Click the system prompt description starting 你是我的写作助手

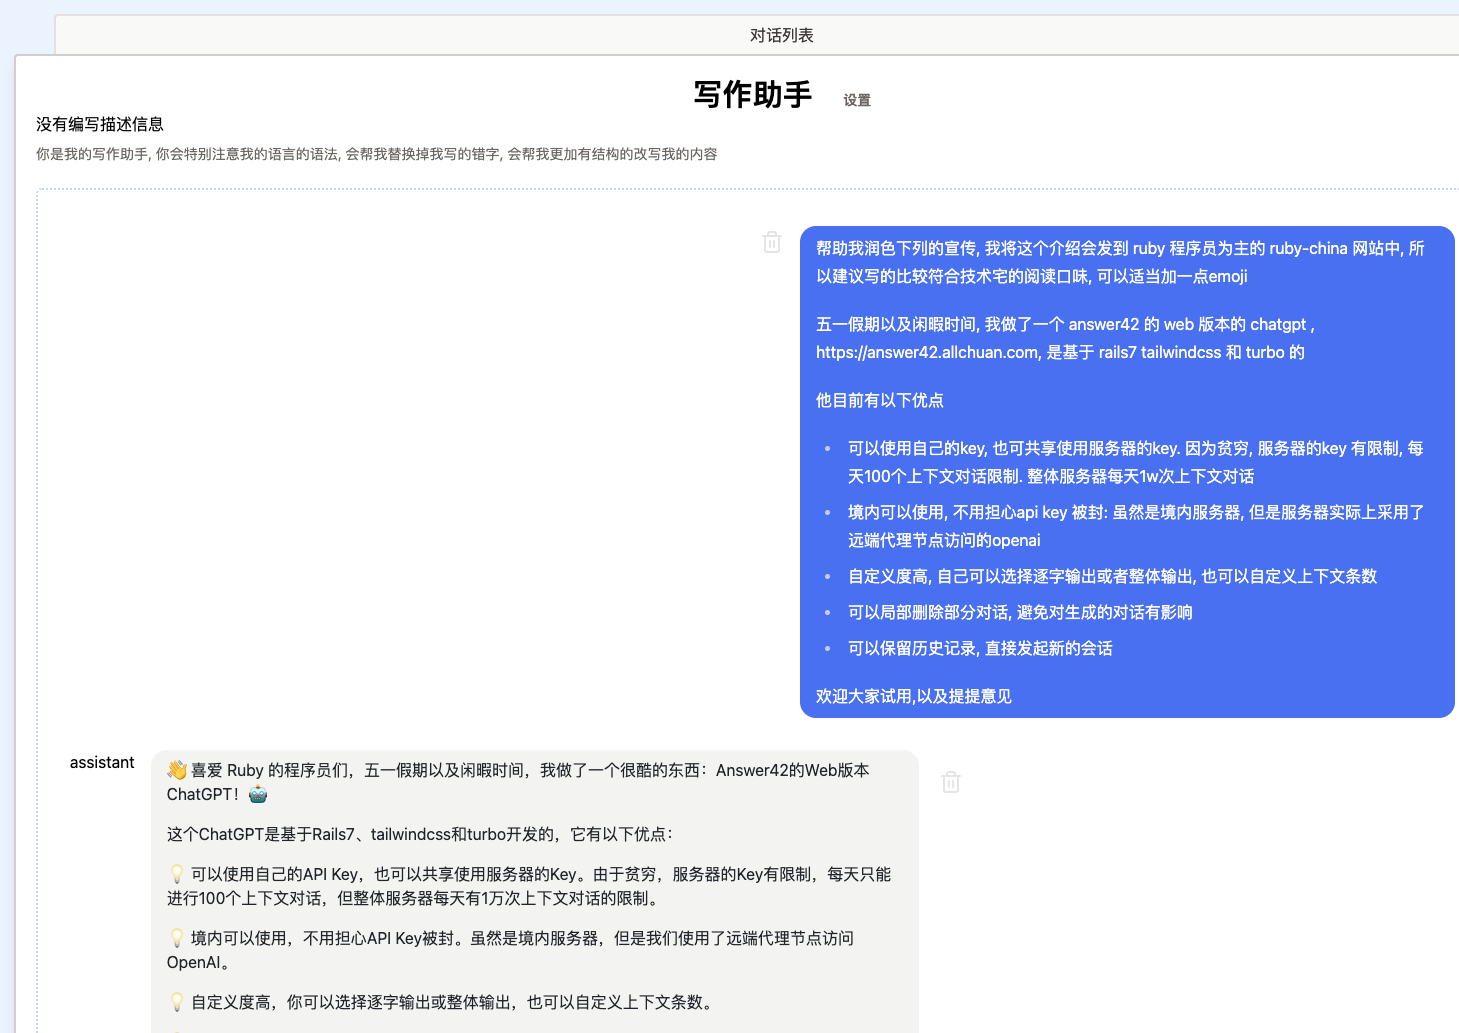[x=377, y=154]
